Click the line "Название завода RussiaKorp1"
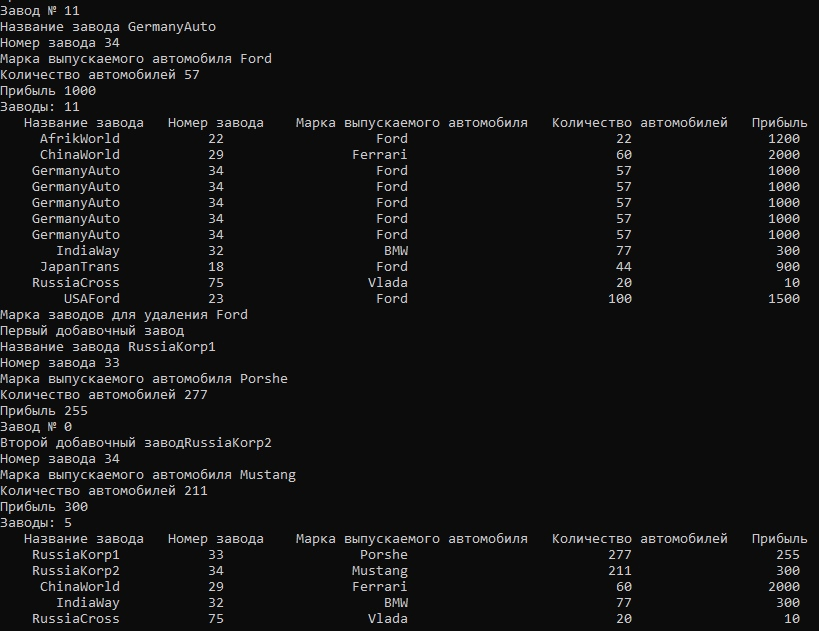 click(x=108, y=347)
